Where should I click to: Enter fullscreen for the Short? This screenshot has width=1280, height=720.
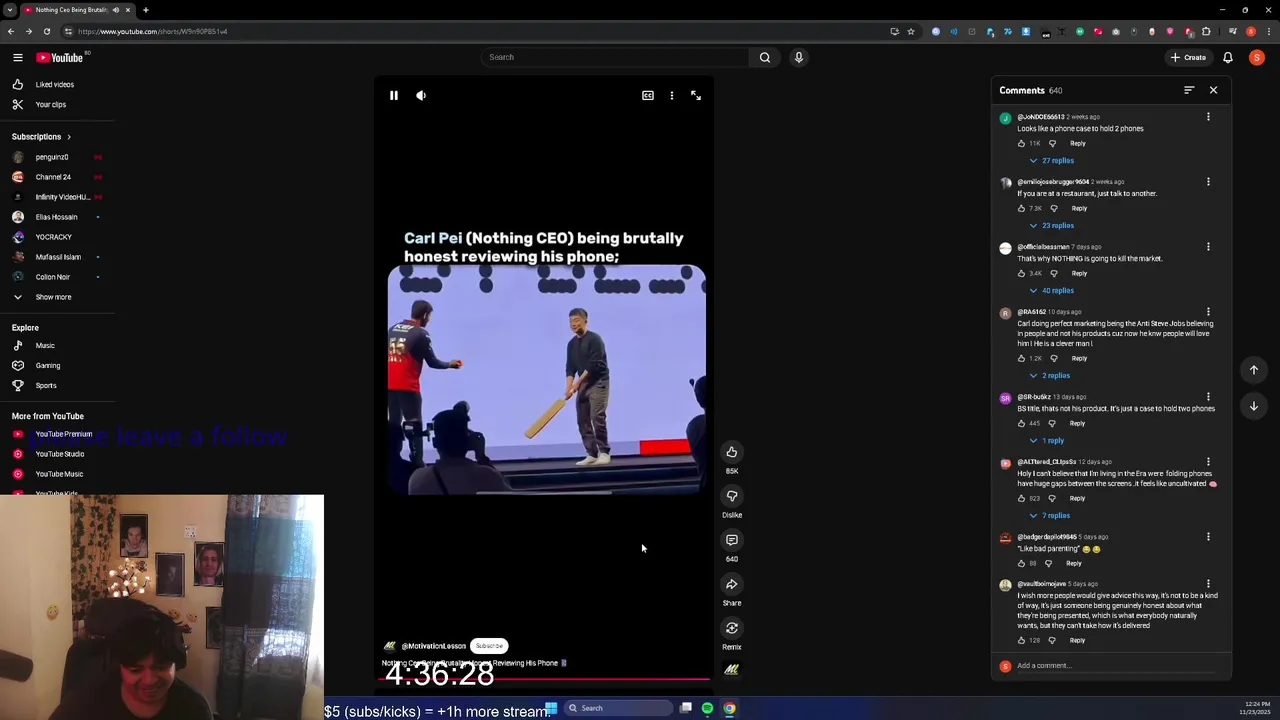coord(696,96)
